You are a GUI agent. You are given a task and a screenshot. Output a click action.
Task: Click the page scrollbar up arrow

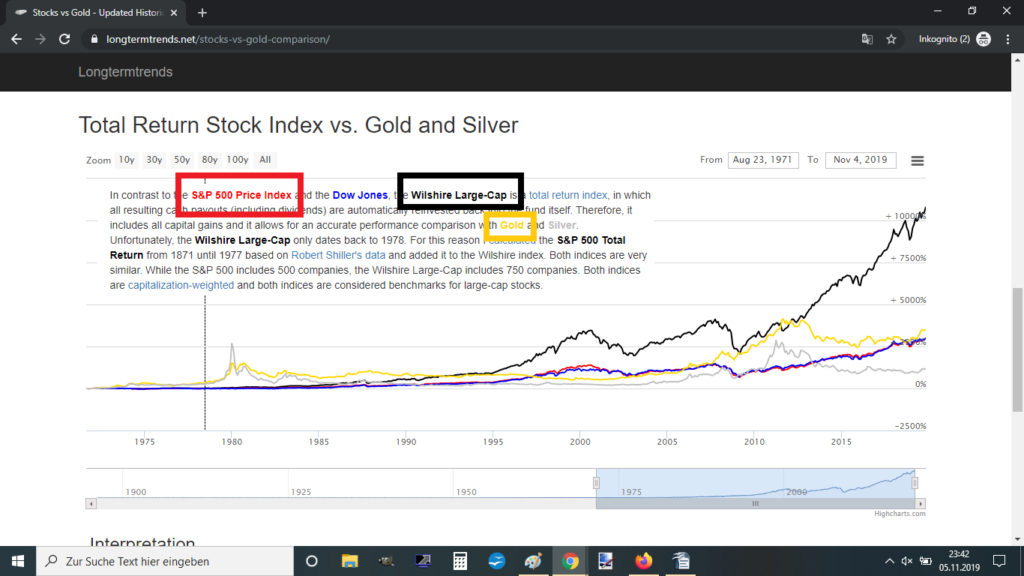pyautogui.click(x=1017, y=60)
